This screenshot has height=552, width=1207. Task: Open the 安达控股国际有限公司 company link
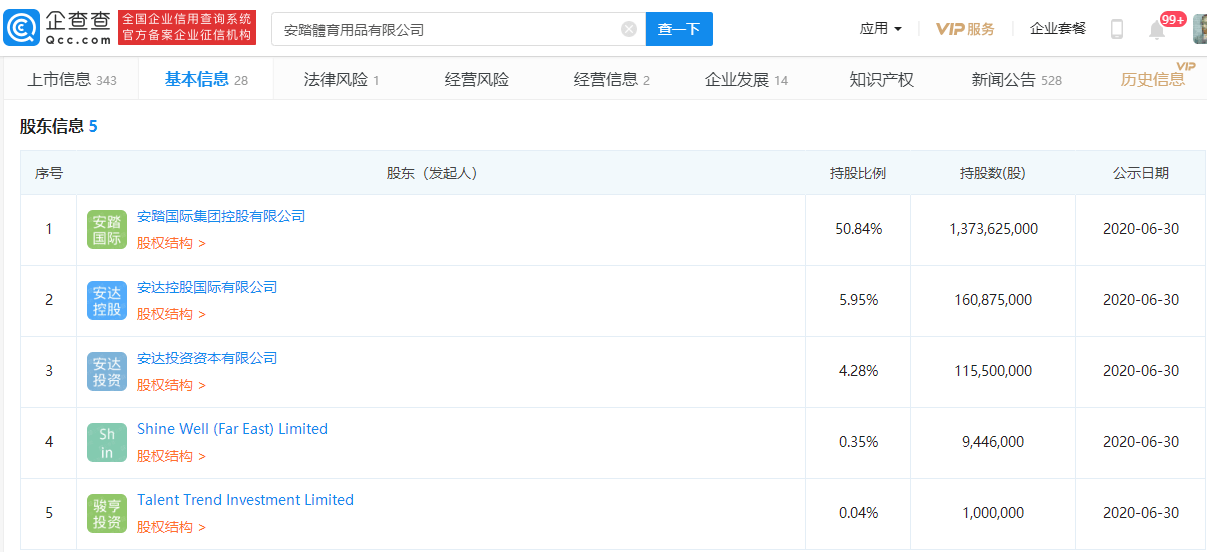coord(207,287)
